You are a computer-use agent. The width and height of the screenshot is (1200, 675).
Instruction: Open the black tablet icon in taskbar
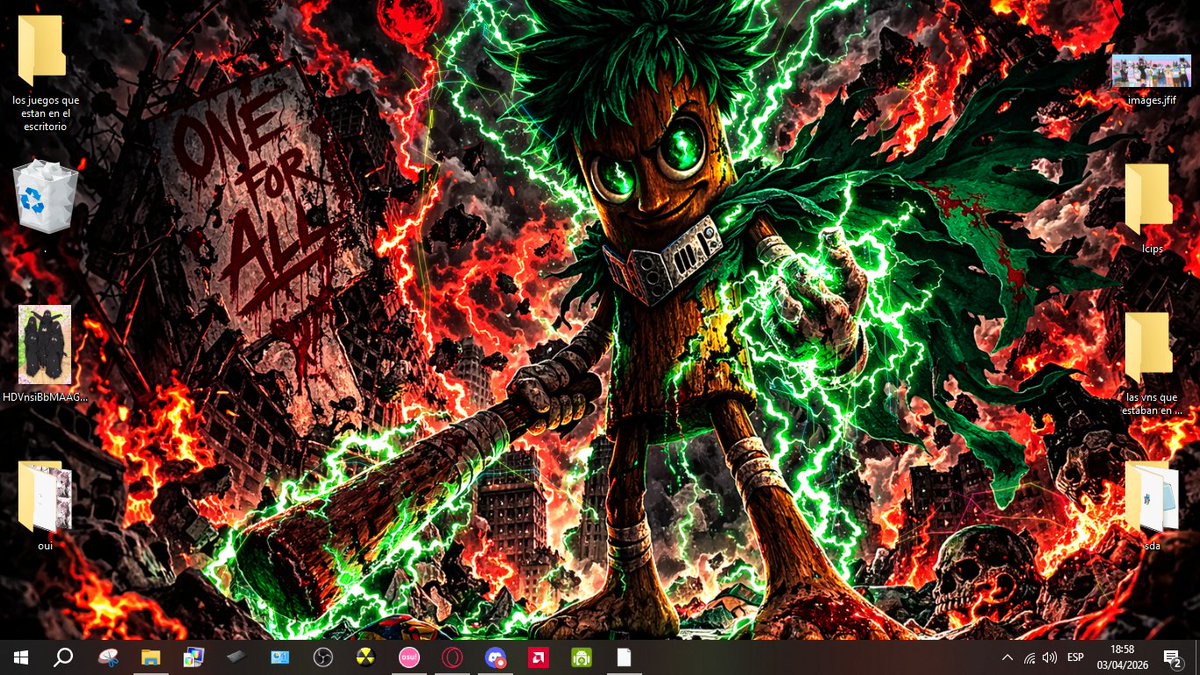[x=237, y=657]
